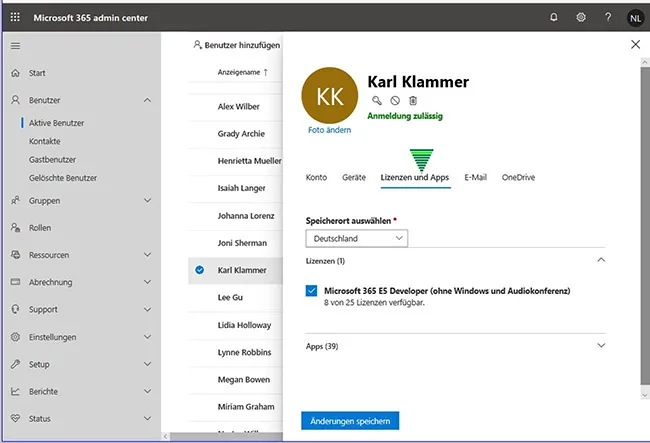Screen dimensions: 650x443
Task: Switch to the OneDrive tab
Action: [x=518, y=177]
